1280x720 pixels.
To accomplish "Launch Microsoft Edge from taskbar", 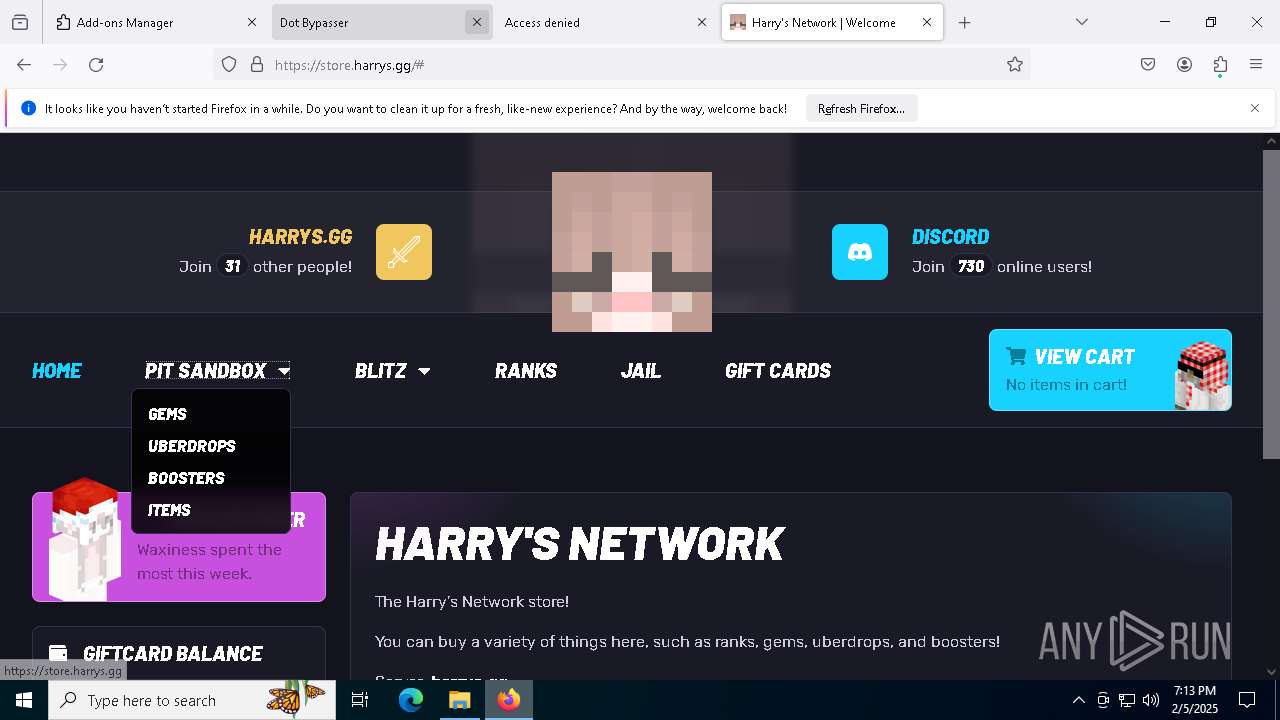I will pyautogui.click(x=411, y=700).
